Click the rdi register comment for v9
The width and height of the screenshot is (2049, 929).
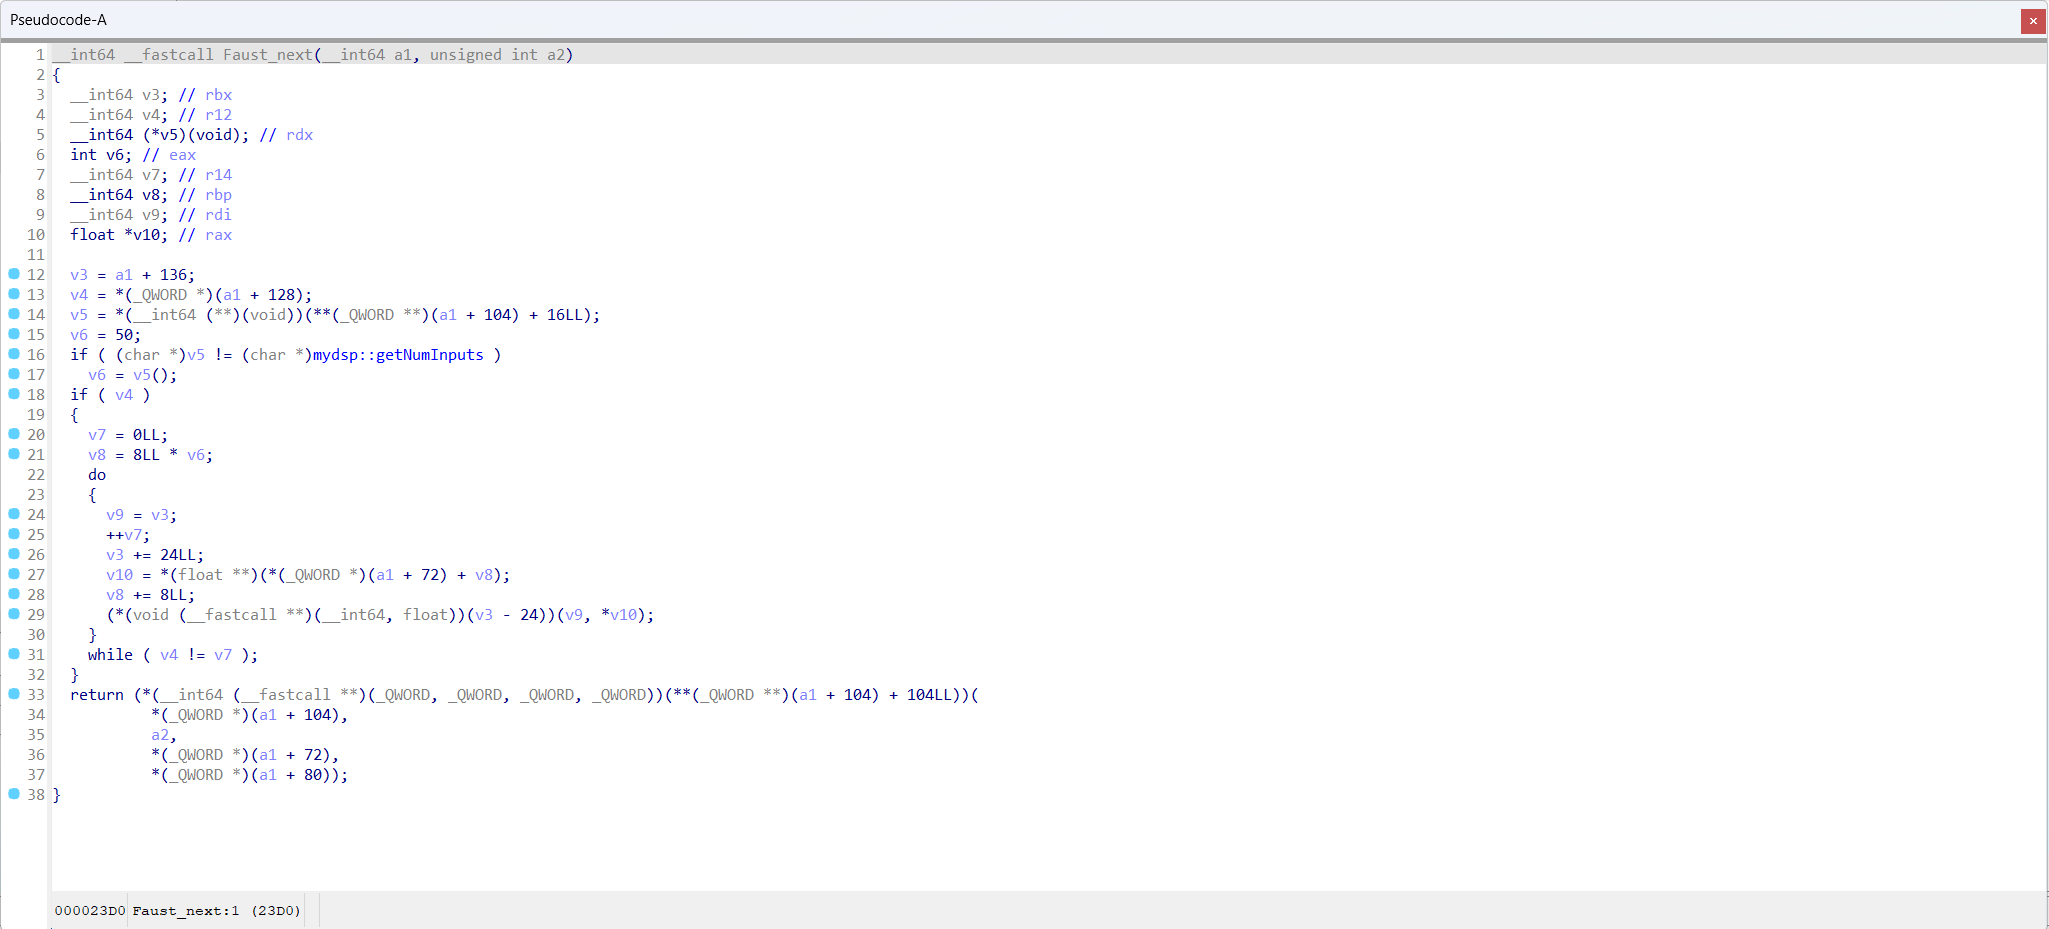[x=218, y=215]
